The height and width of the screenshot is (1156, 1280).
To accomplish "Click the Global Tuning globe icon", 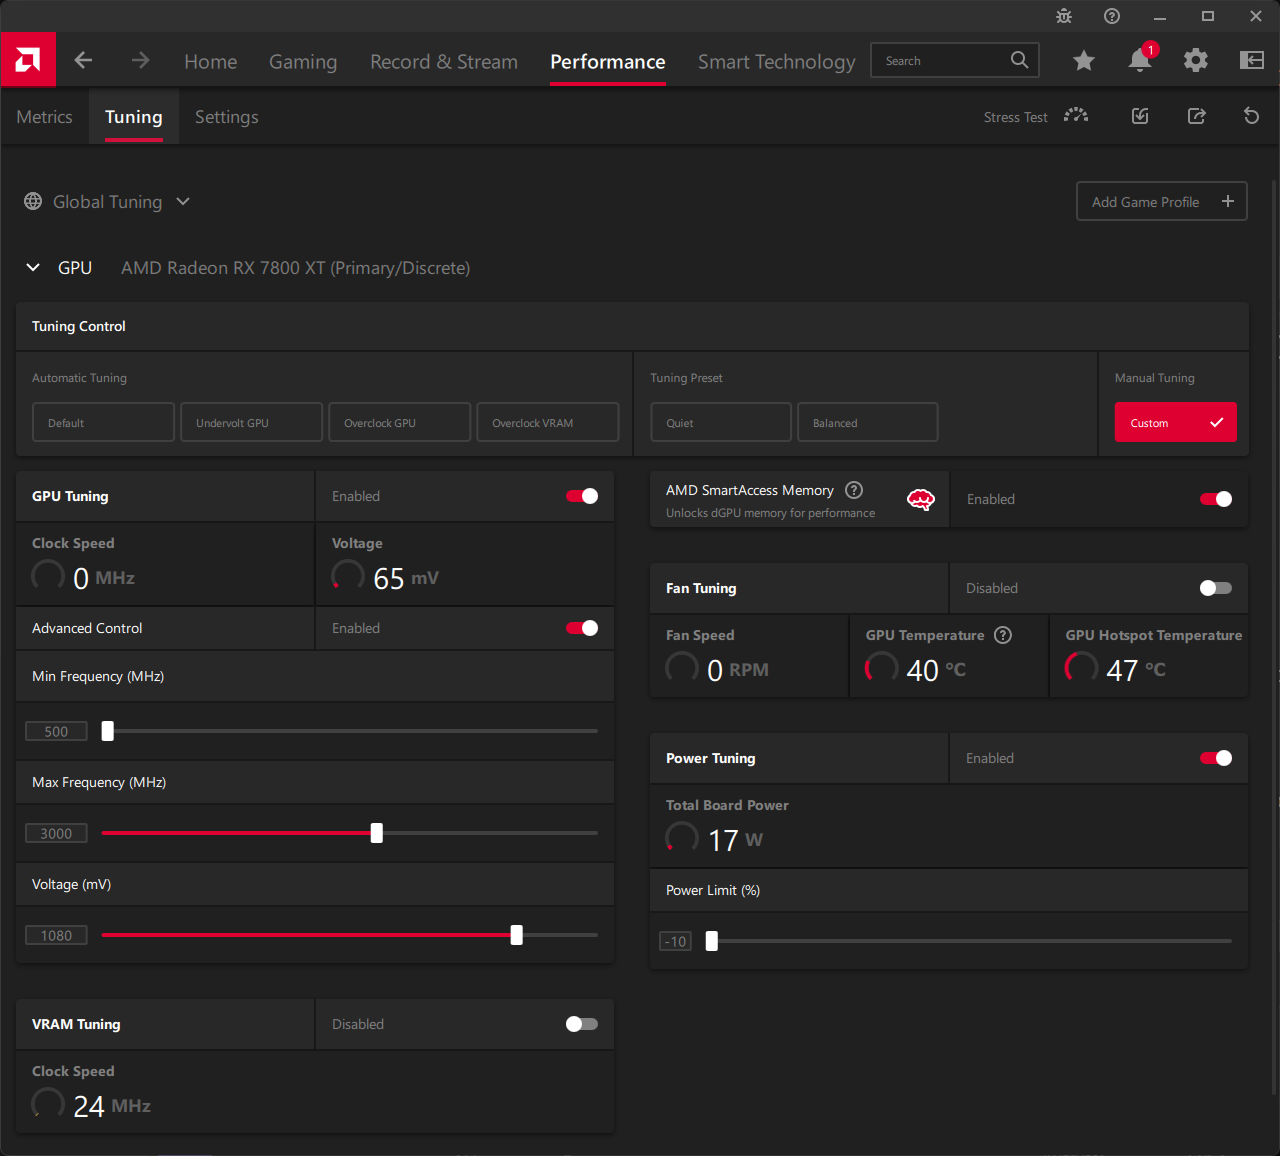I will (x=33, y=201).
